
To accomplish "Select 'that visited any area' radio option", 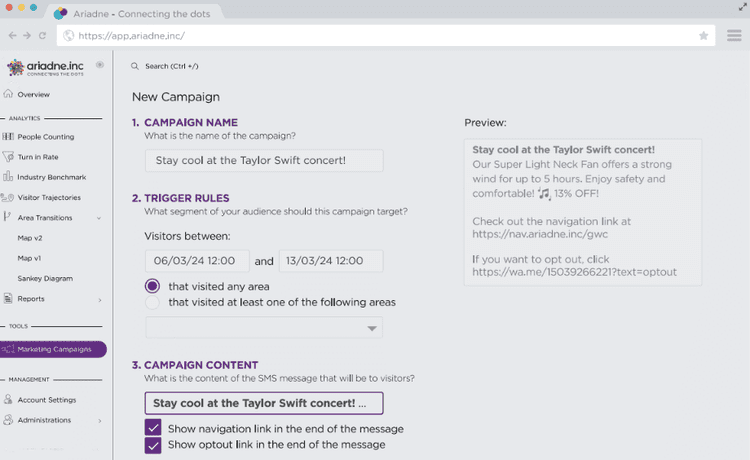I will [x=153, y=286].
